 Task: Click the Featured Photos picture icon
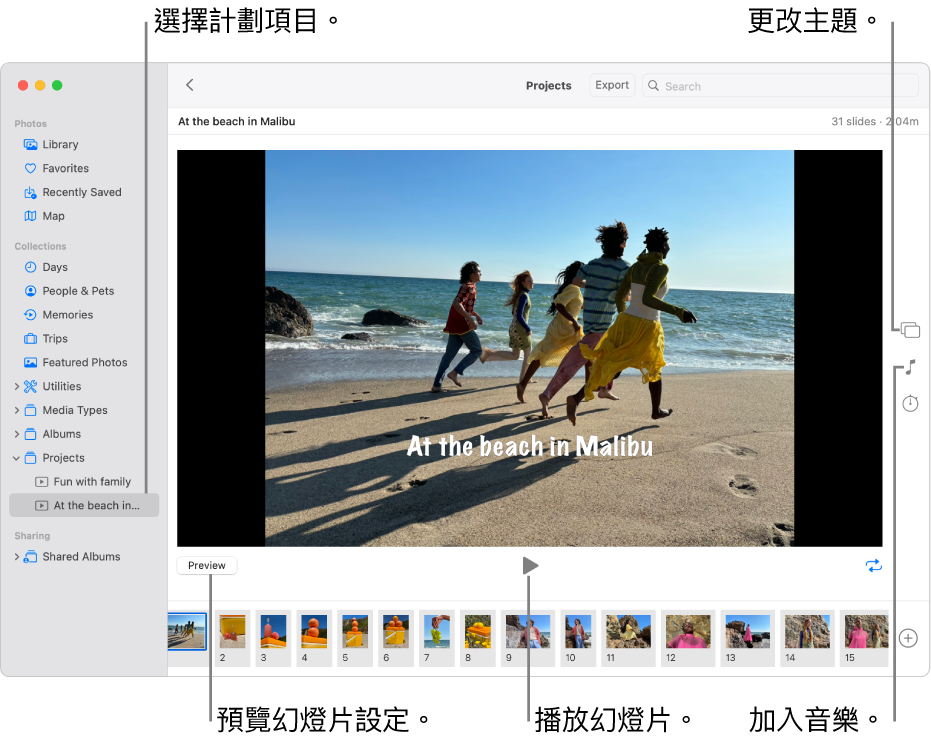pos(30,362)
